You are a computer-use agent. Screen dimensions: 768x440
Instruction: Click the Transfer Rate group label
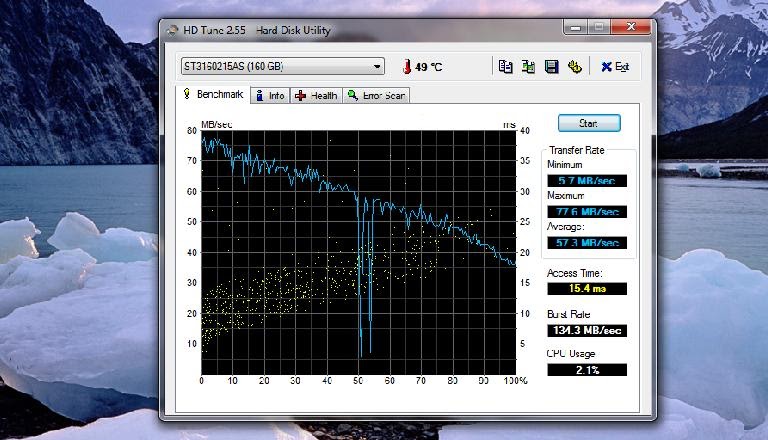coord(576,150)
